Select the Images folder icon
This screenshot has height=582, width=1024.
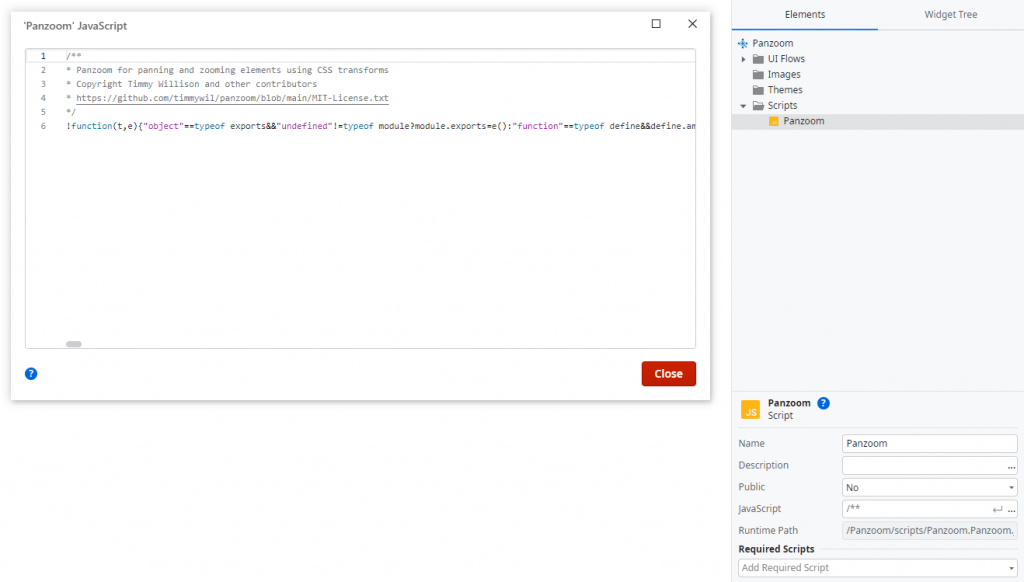point(758,75)
